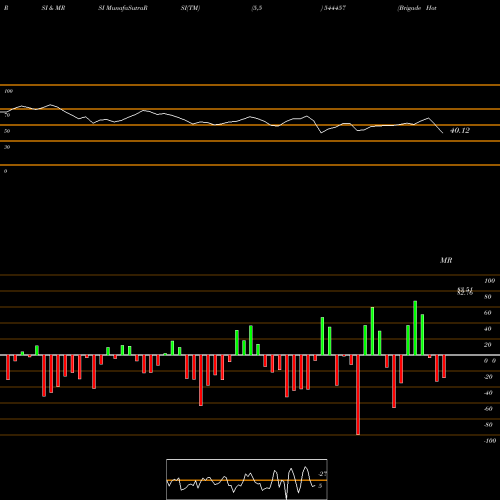Image resolution: width=500 pixels, height=500 pixels.
Task: Click the end point of the RSI line
Action: tap(443, 133)
